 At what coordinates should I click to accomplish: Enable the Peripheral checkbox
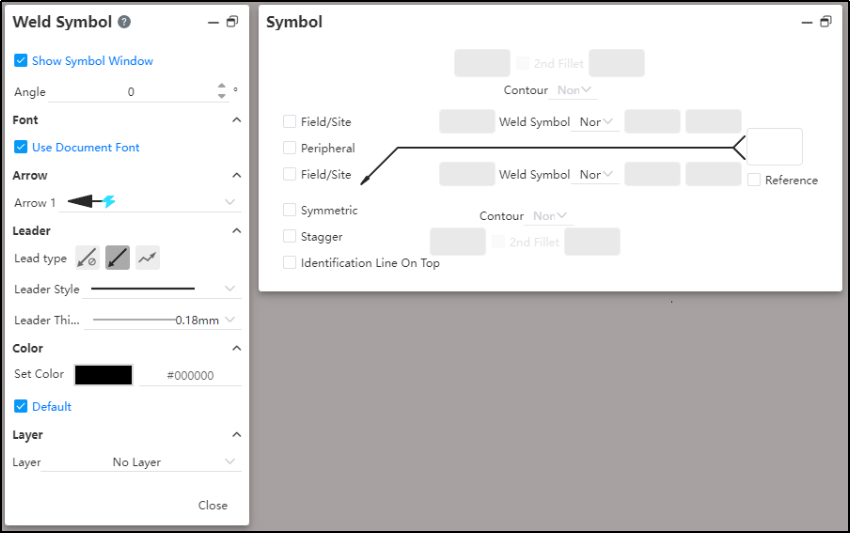tap(289, 148)
